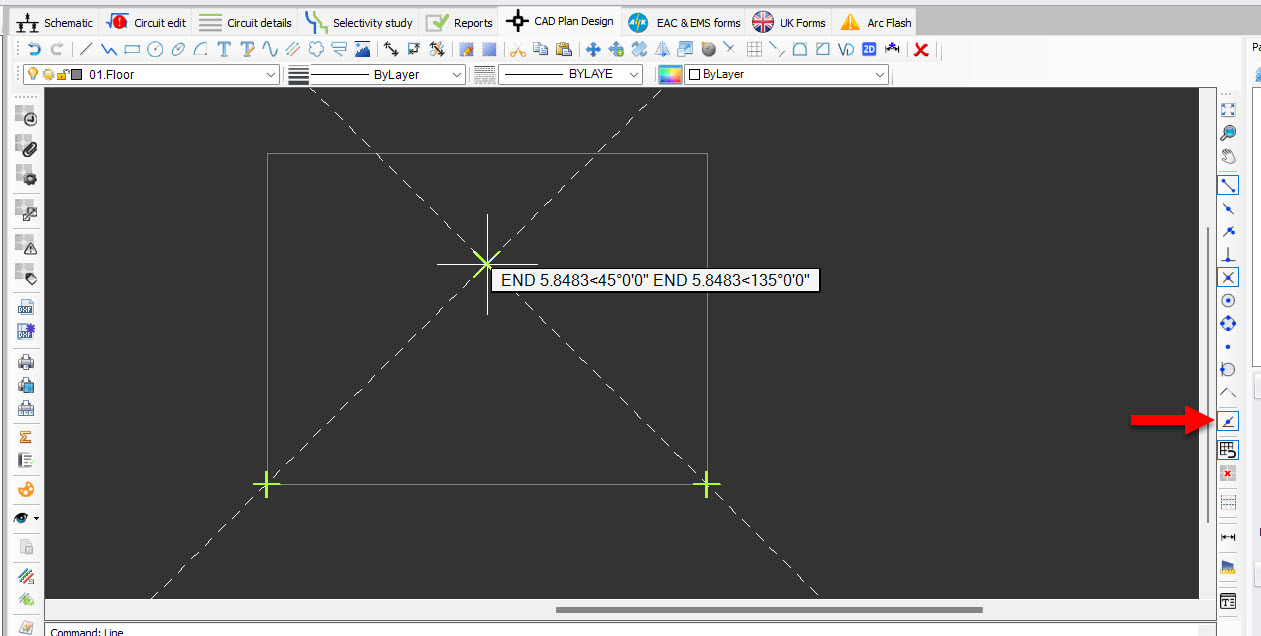Toggle Tangent object snap
The image size is (1261, 636).
pos(1229,369)
